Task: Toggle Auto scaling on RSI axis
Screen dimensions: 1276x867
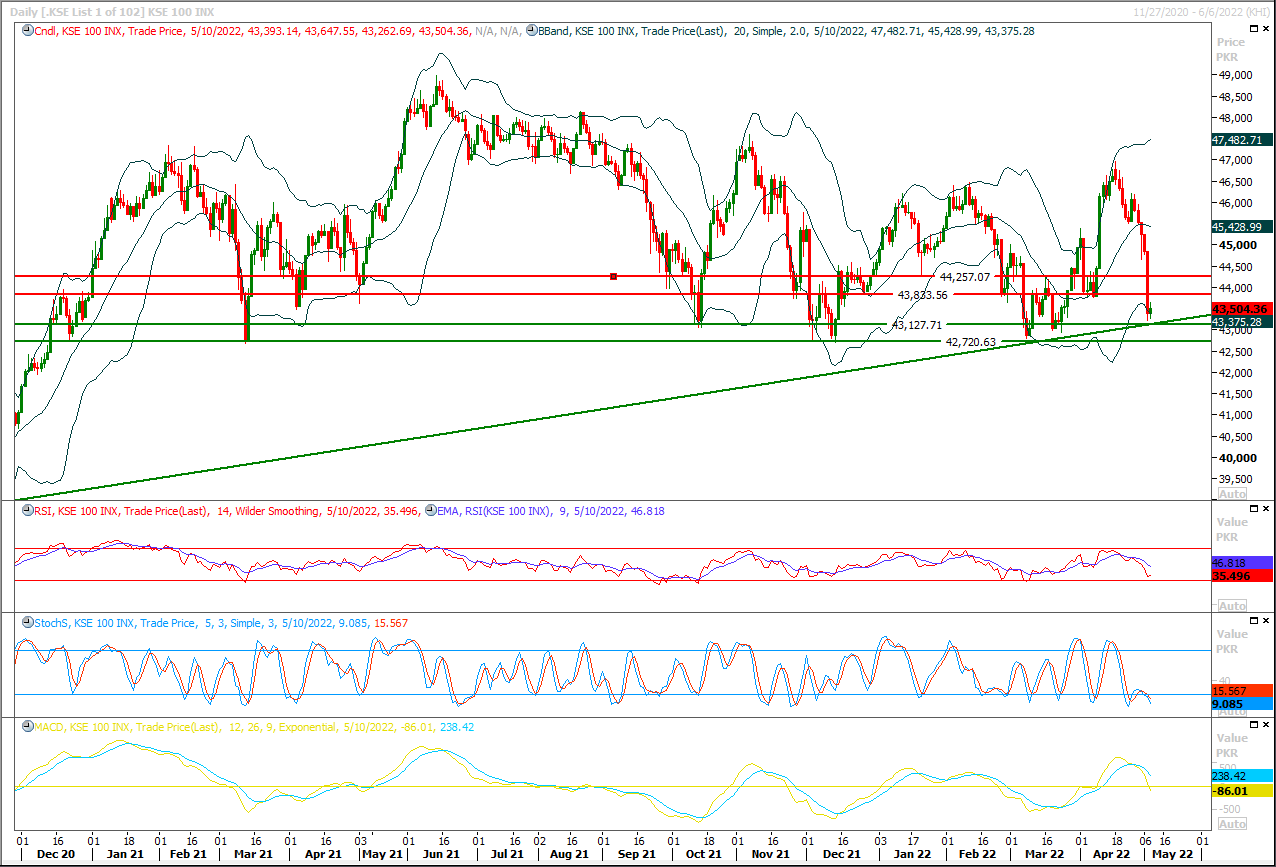Action: pos(1232,606)
